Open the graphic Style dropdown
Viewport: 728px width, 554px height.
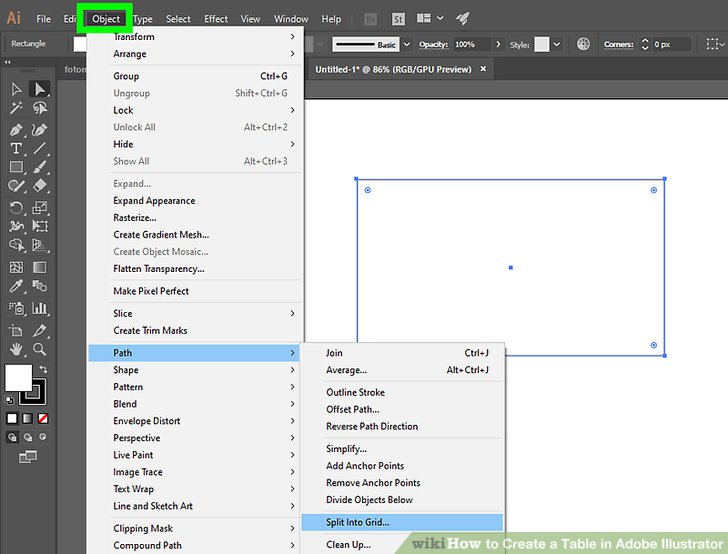(558, 45)
